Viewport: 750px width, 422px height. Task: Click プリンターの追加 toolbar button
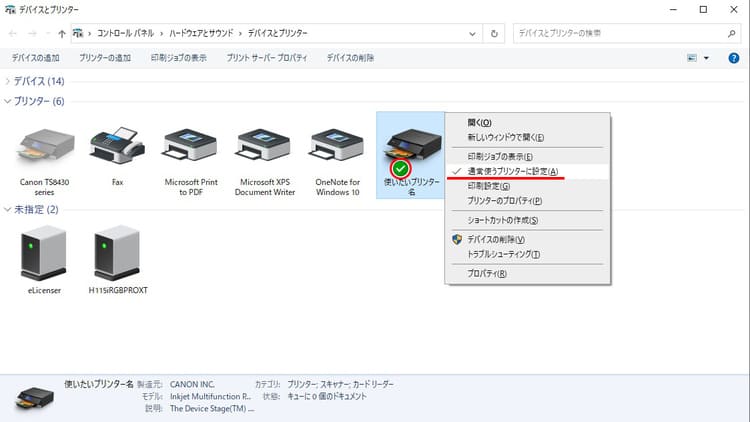point(105,58)
